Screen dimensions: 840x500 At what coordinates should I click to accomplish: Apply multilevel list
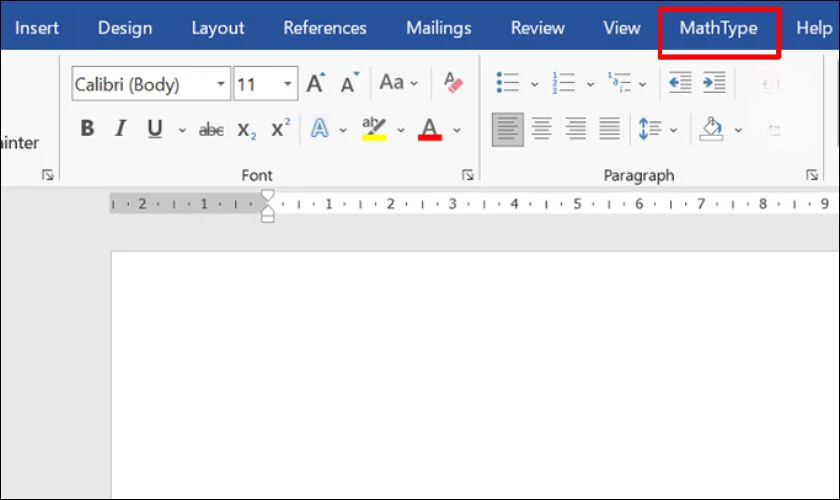click(x=619, y=83)
